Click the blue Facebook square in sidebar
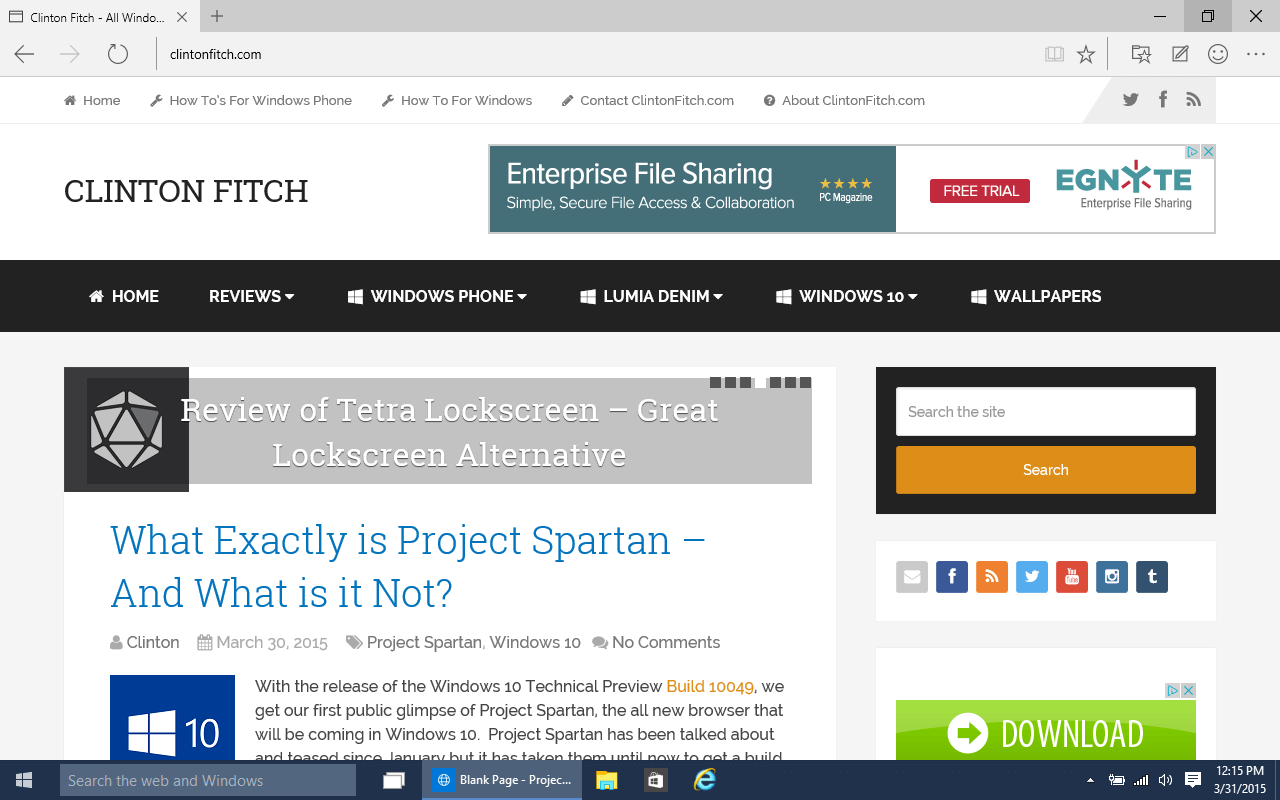Image resolution: width=1280 pixels, height=800 pixels. point(952,577)
